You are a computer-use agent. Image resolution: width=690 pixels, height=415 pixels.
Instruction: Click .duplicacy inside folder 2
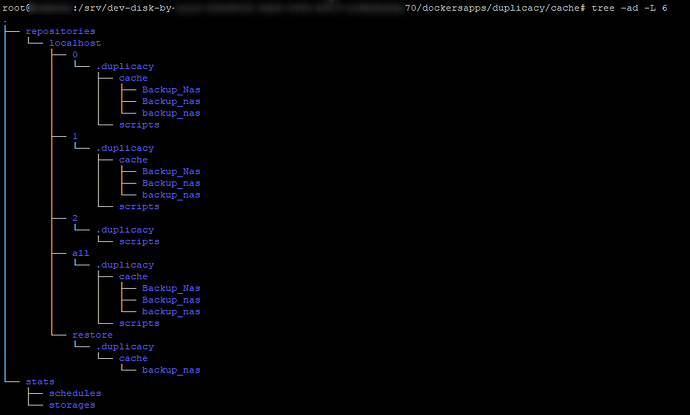[x=125, y=230]
